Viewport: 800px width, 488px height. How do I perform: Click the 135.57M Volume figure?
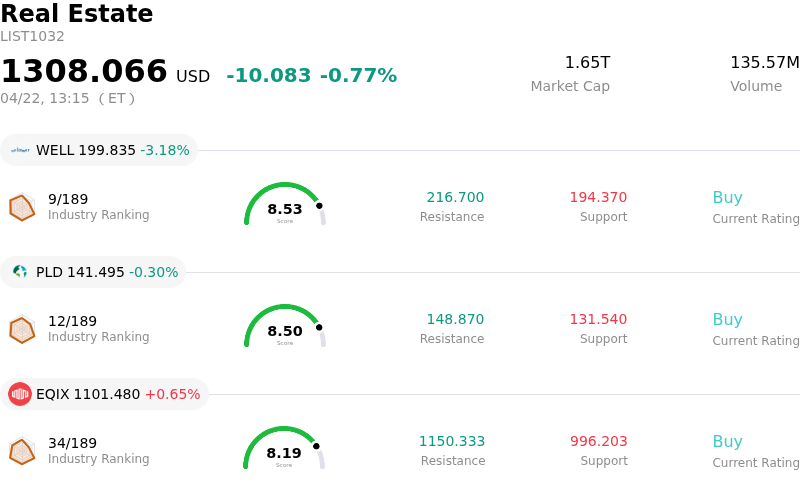764,63
